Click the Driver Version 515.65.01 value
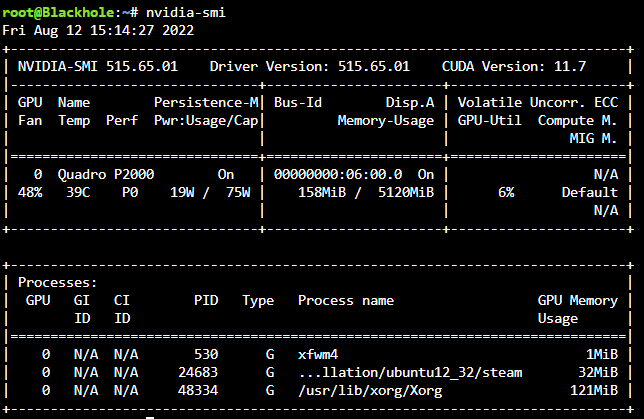Screen dimensions: 644x419 374,67
